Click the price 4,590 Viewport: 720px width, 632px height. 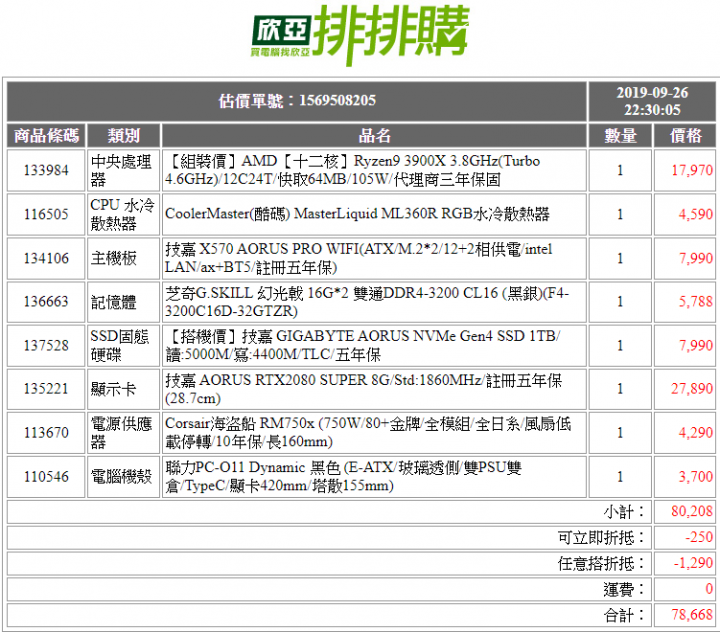pyautogui.click(x=696, y=214)
